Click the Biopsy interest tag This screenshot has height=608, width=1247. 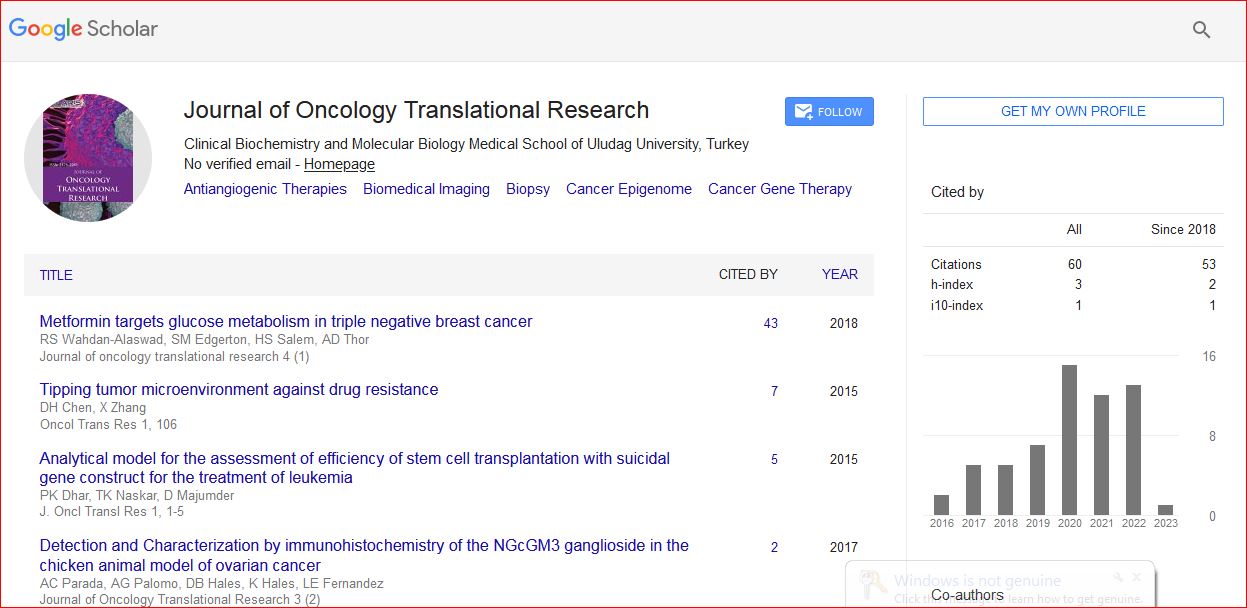527,189
